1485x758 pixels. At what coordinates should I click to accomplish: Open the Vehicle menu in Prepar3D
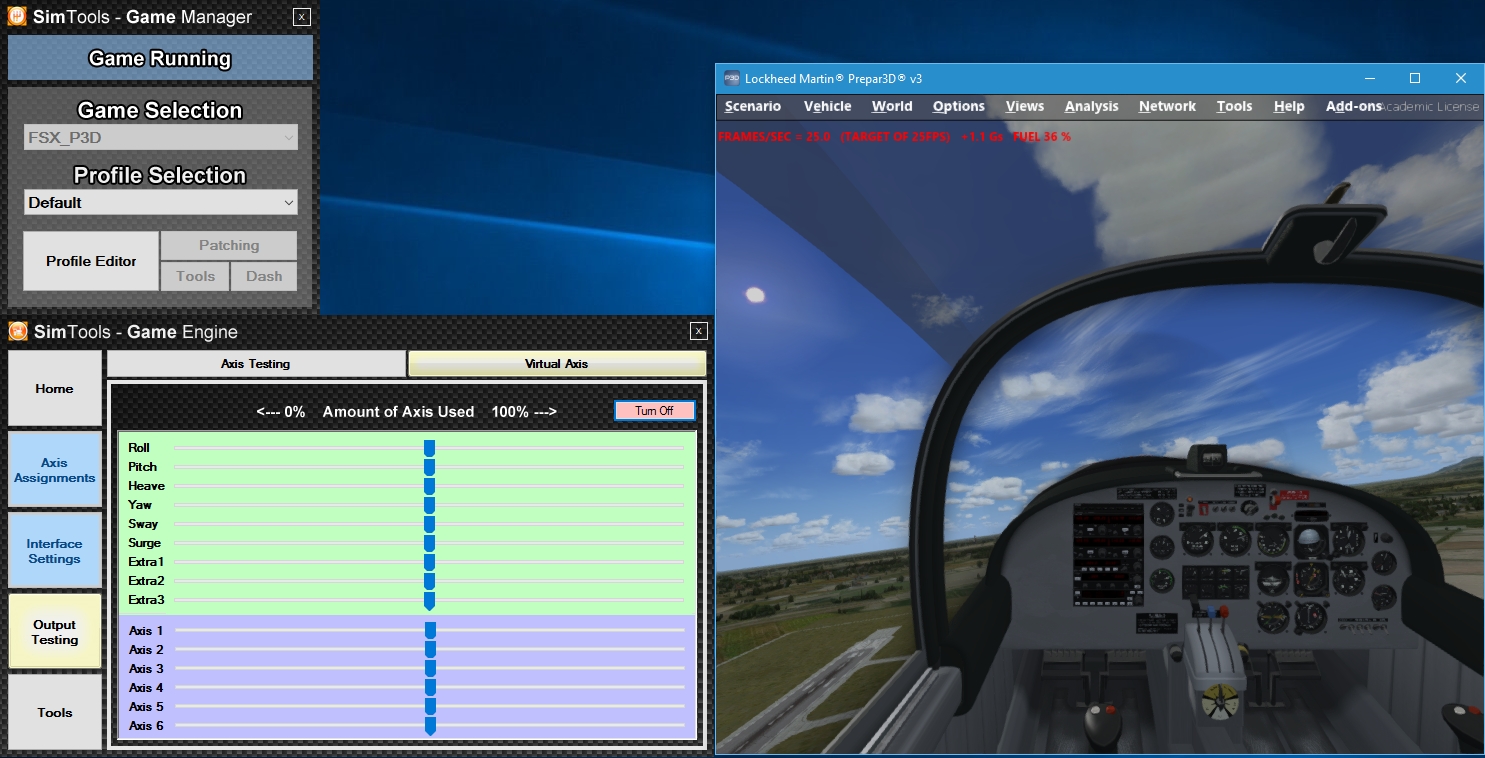coord(828,106)
